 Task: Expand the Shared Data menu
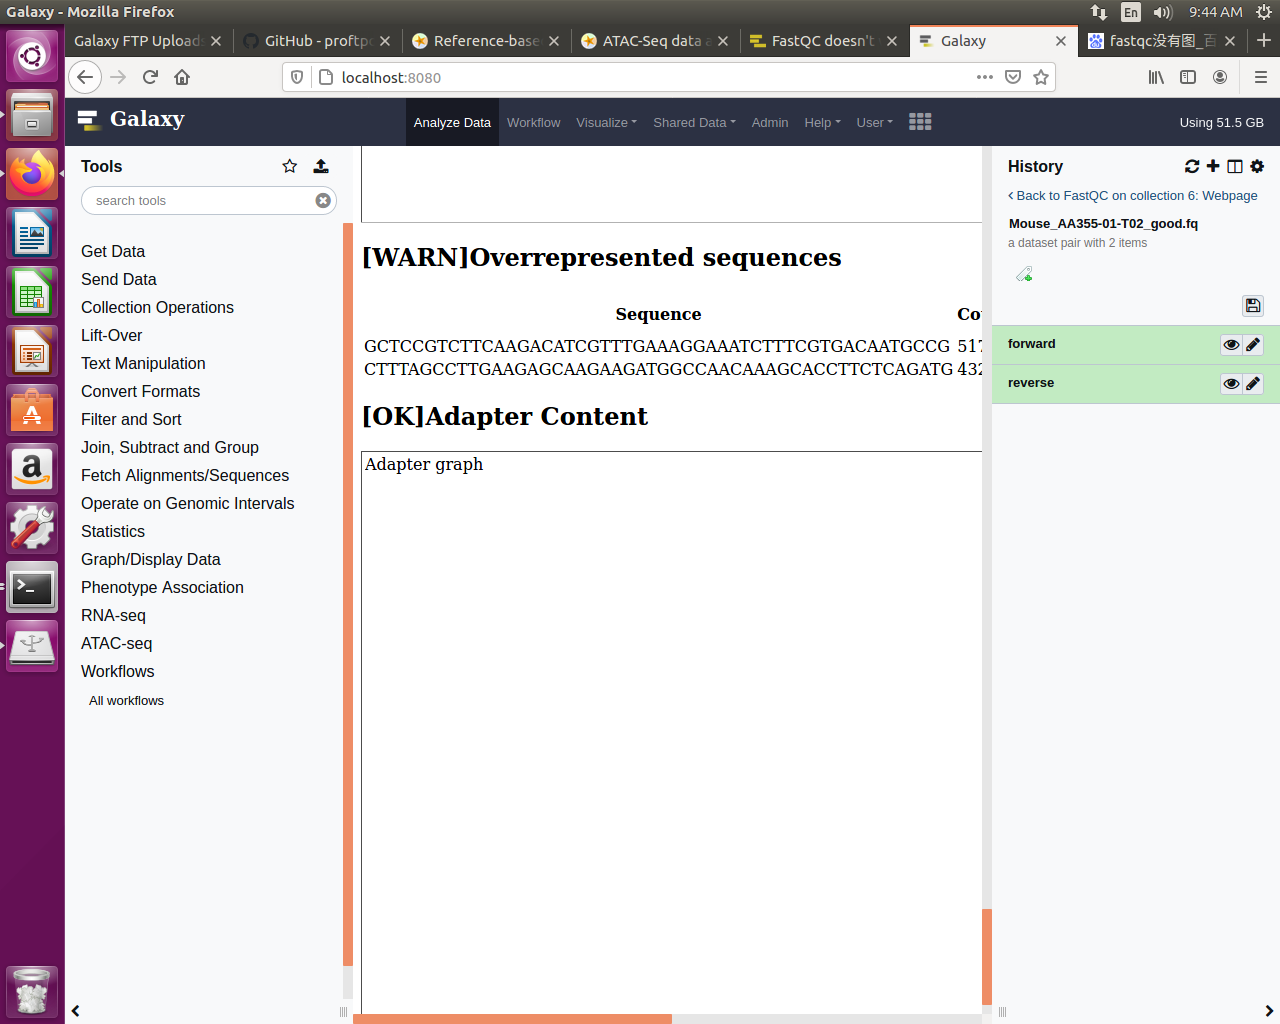click(x=694, y=122)
